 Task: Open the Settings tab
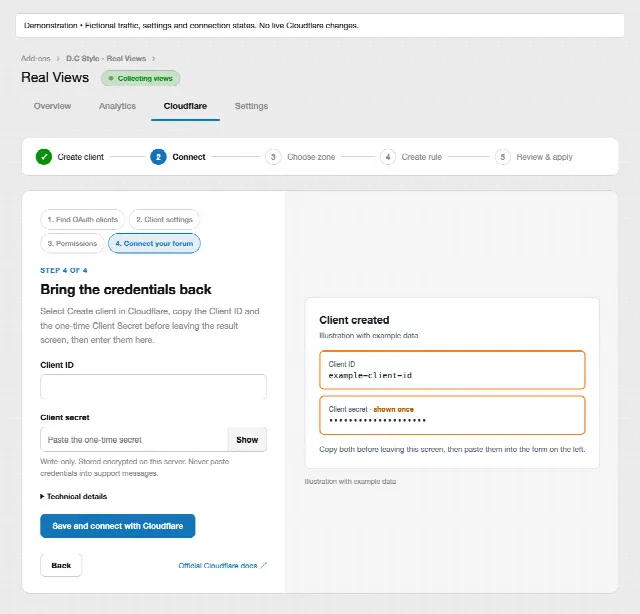251,106
